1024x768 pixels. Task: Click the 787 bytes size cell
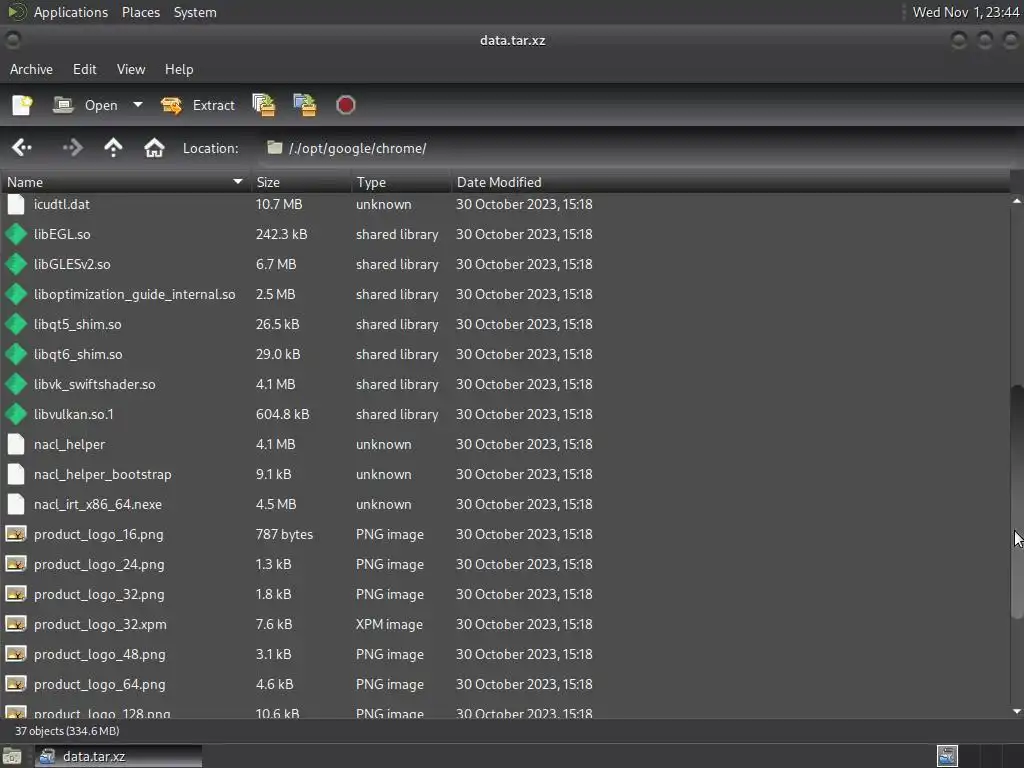(x=284, y=534)
